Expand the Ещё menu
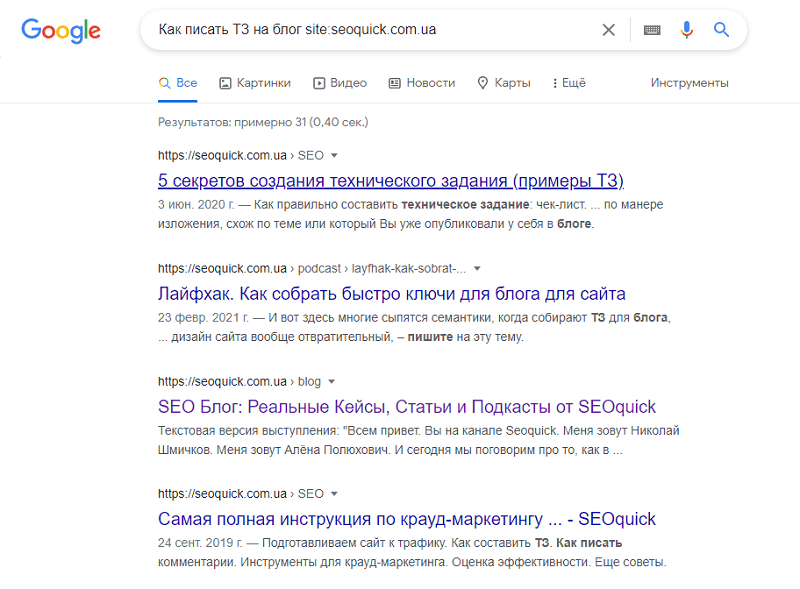This screenshot has width=800, height=589. [569, 83]
